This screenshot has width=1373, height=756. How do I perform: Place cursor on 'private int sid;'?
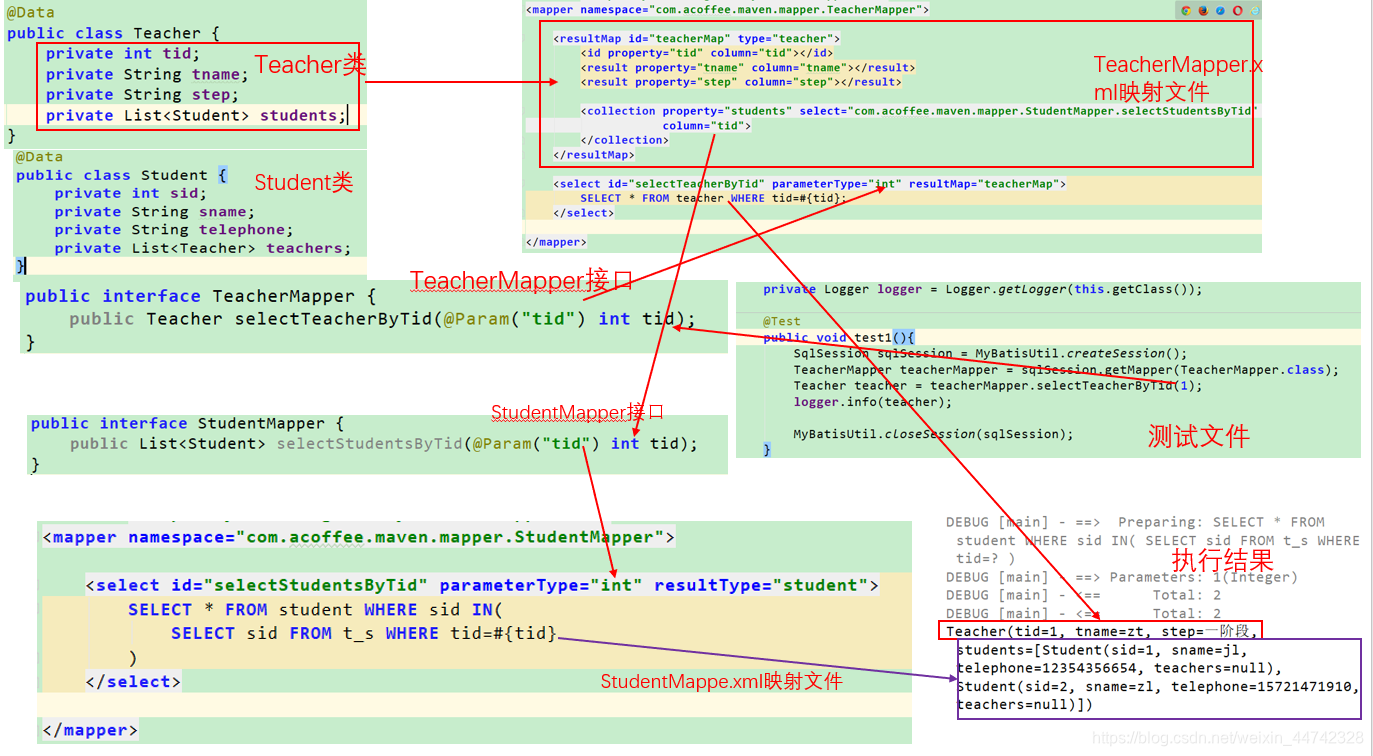pyautogui.click(x=131, y=193)
